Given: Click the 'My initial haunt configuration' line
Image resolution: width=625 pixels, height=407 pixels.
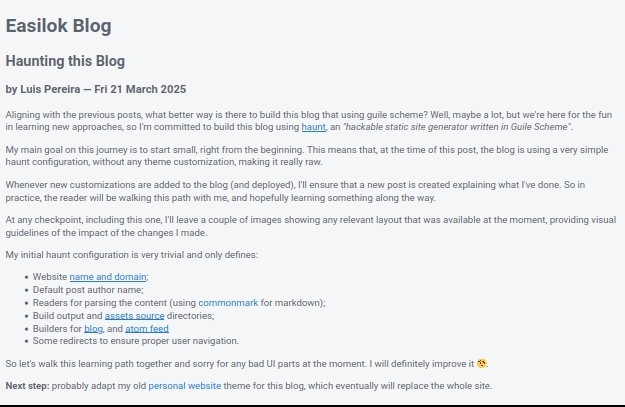Looking at the screenshot, I should (x=132, y=255).
